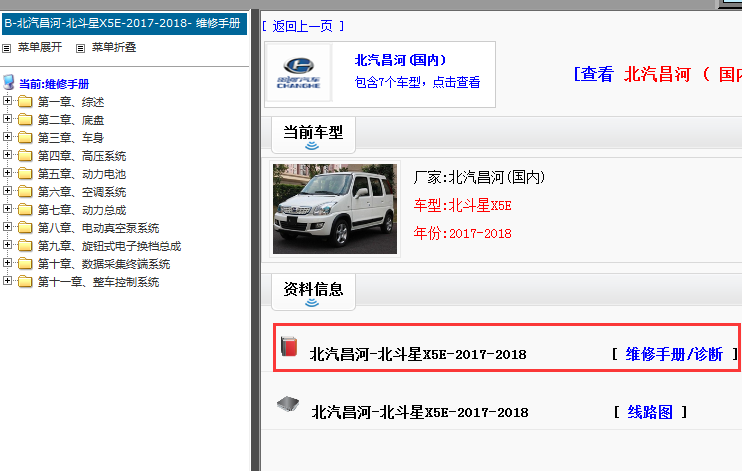Image resolution: width=742 pixels, height=471 pixels.
Task: Click 北汽昌河-北斗星X5E-2017-2018 in the 线路图 row
Action: tap(420, 412)
